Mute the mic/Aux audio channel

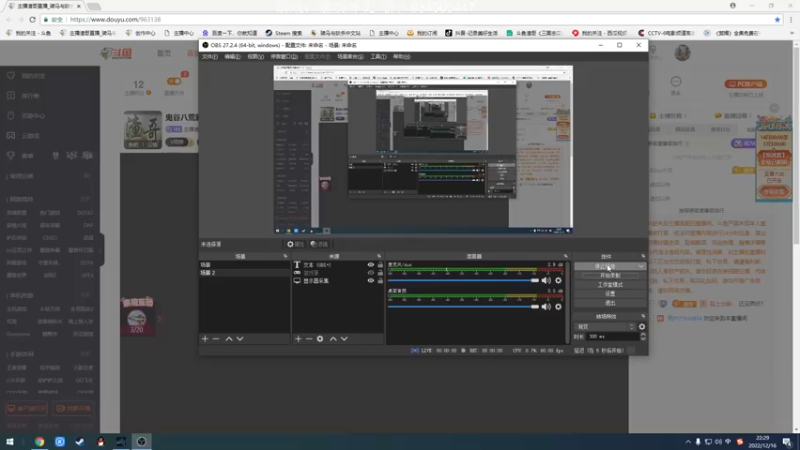(x=546, y=280)
